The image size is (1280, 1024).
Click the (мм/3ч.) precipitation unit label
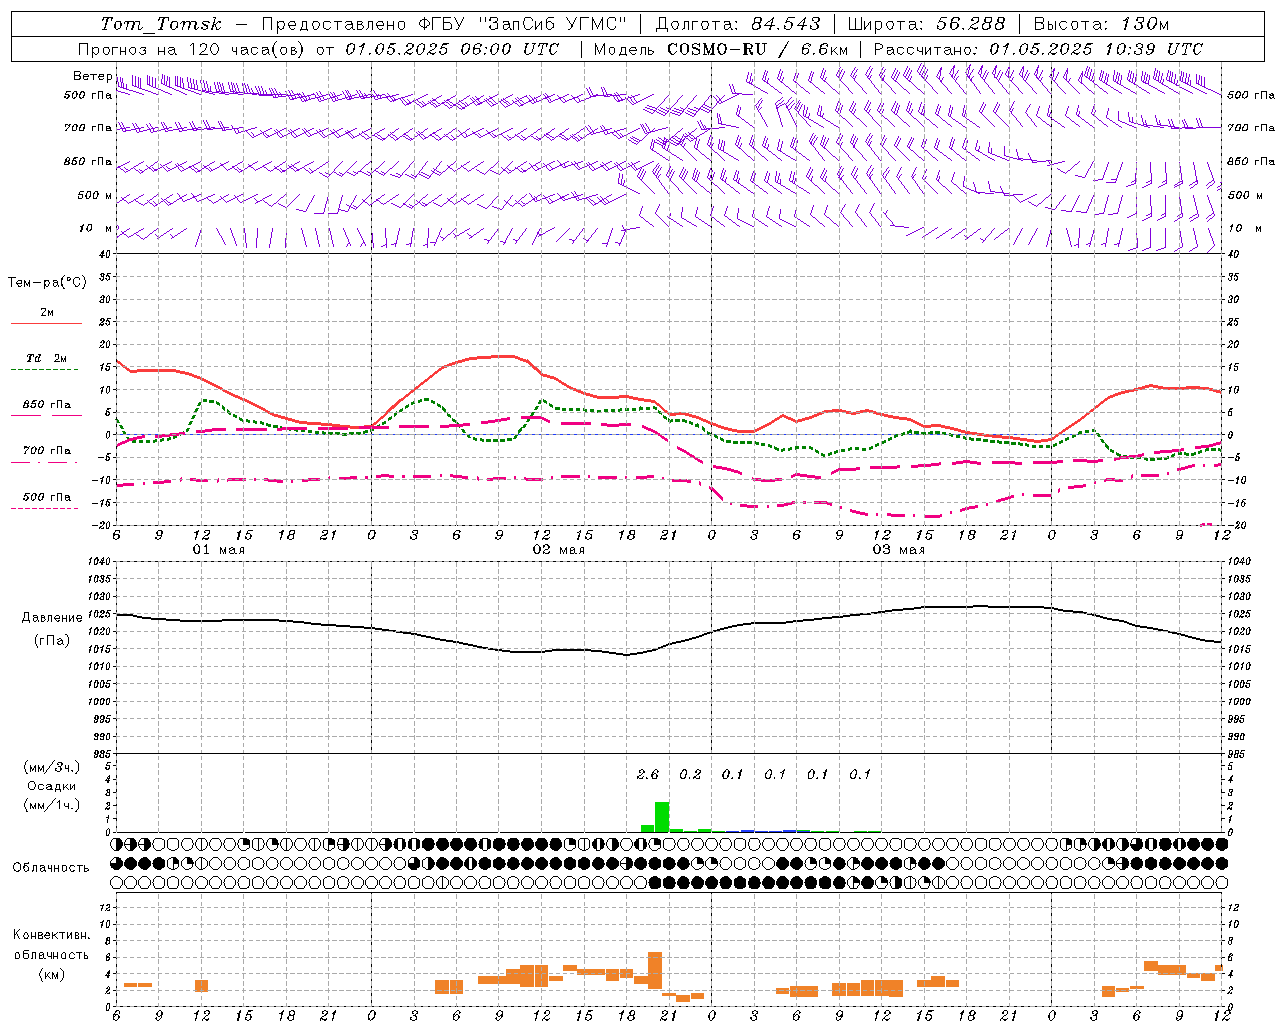[51, 767]
